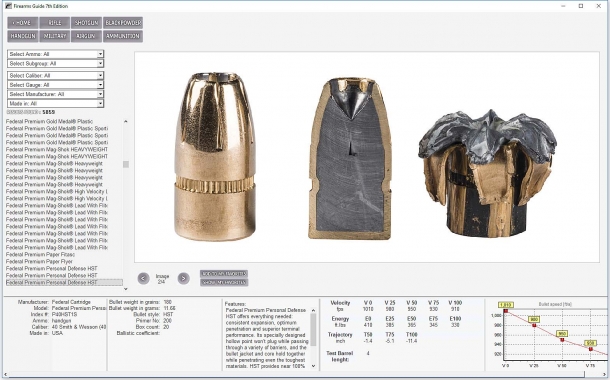610x380 pixels.
Task: Select Federal Premium Paper Fitasc in list
Action: (x=40, y=254)
